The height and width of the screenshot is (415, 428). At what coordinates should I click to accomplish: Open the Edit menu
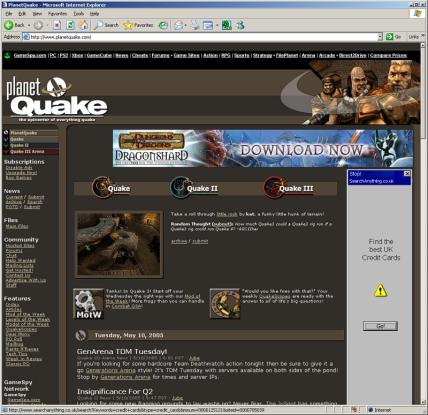click(22, 14)
